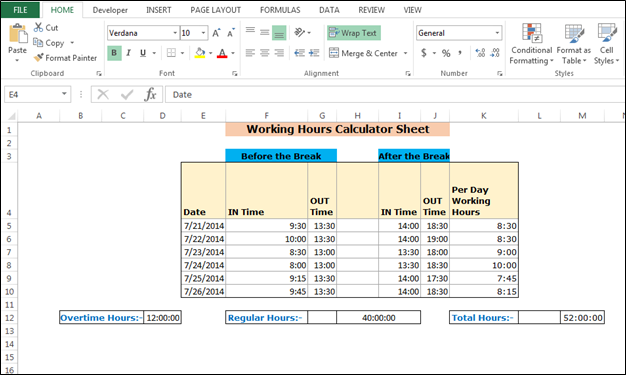This screenshot has width=626, height=375.
Task: Switch to the INSERT tab
Action: point(158,10)
